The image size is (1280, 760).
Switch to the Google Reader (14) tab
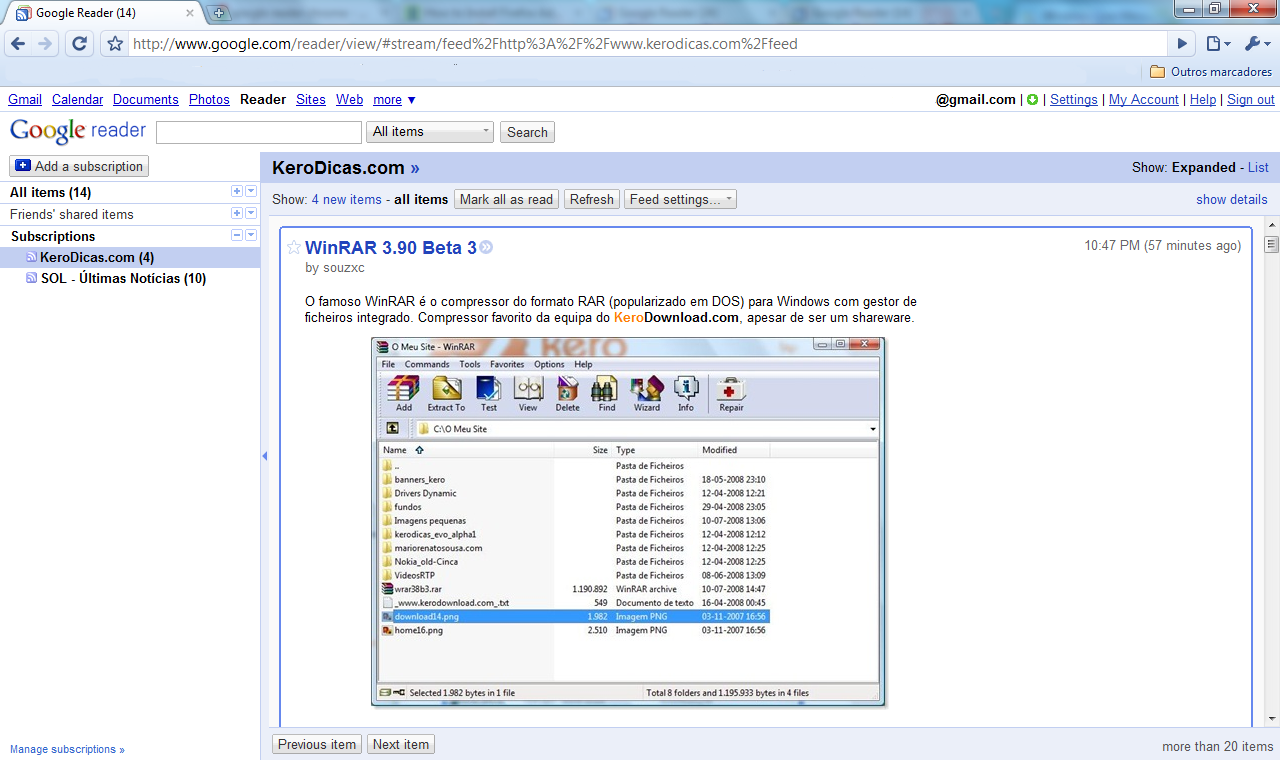(x=103, y=13)
